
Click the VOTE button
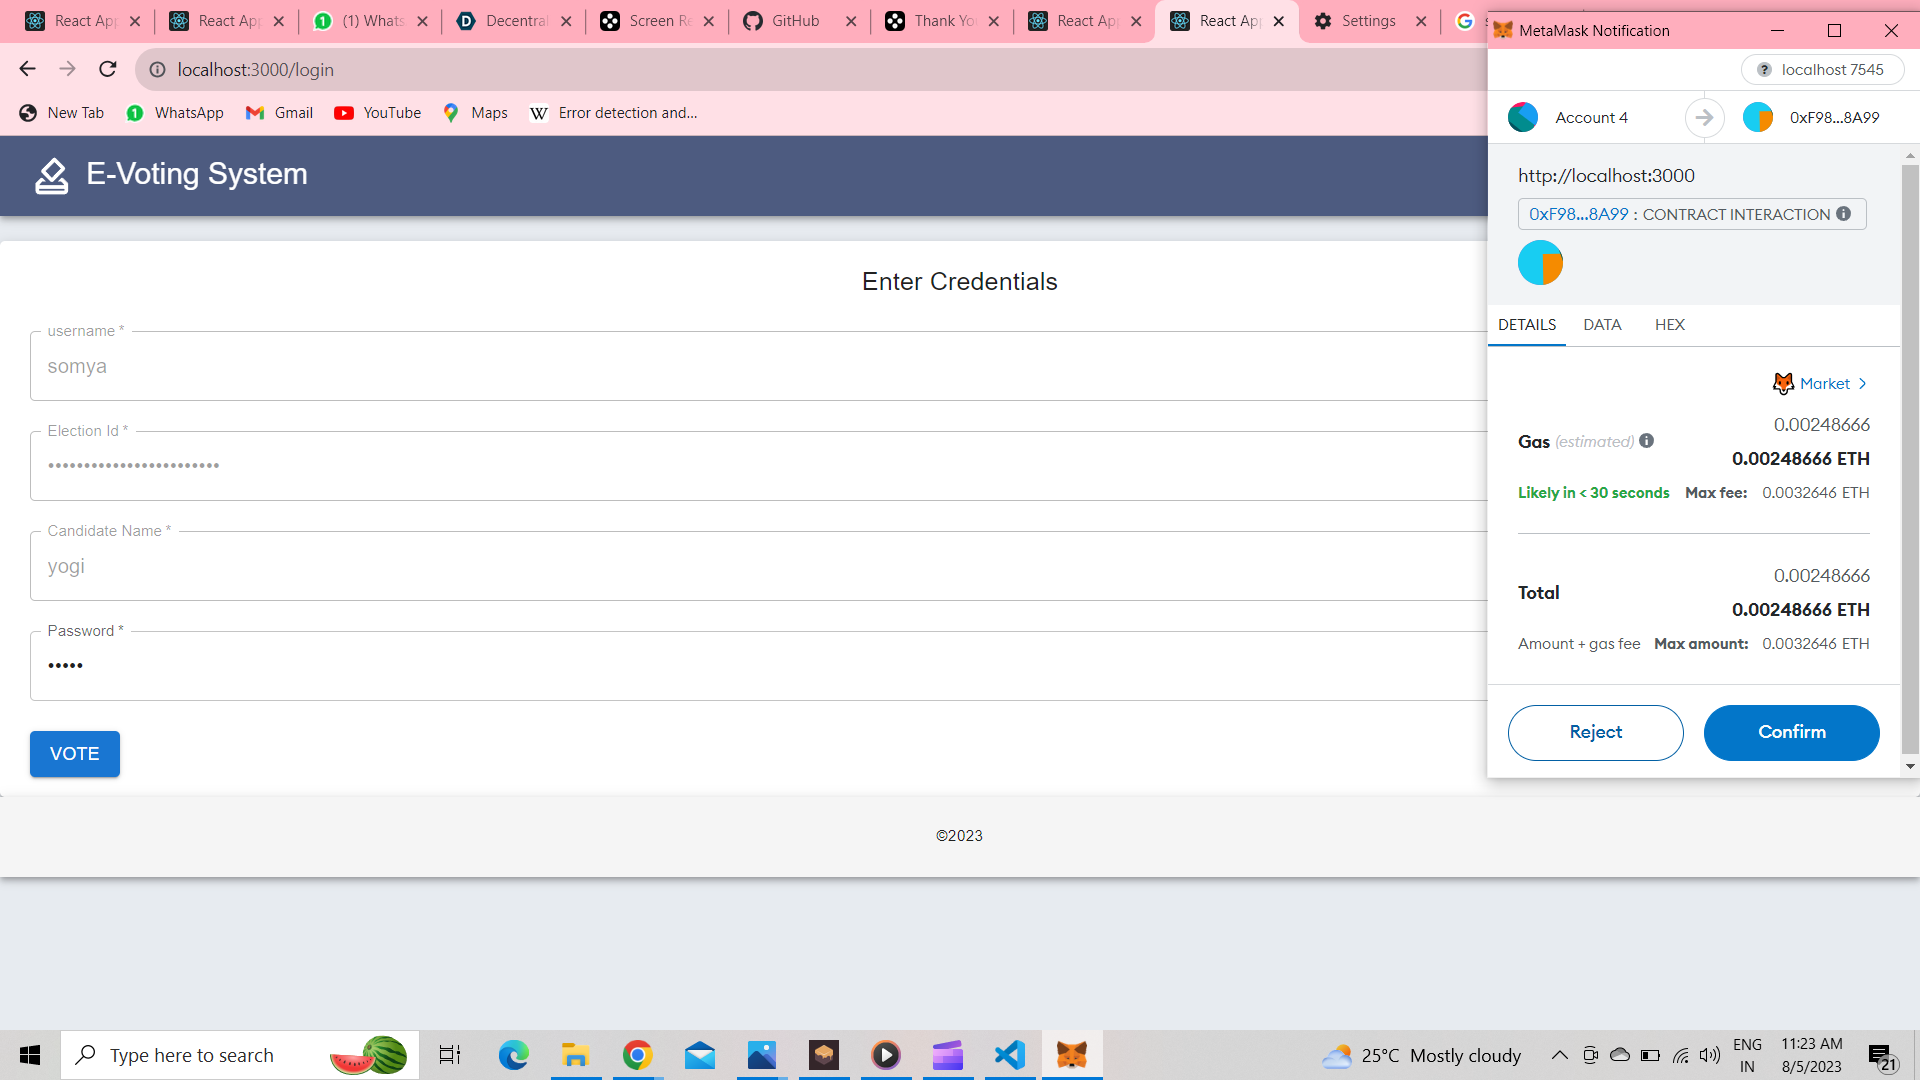pyautogui.click(x=75, y=754)
